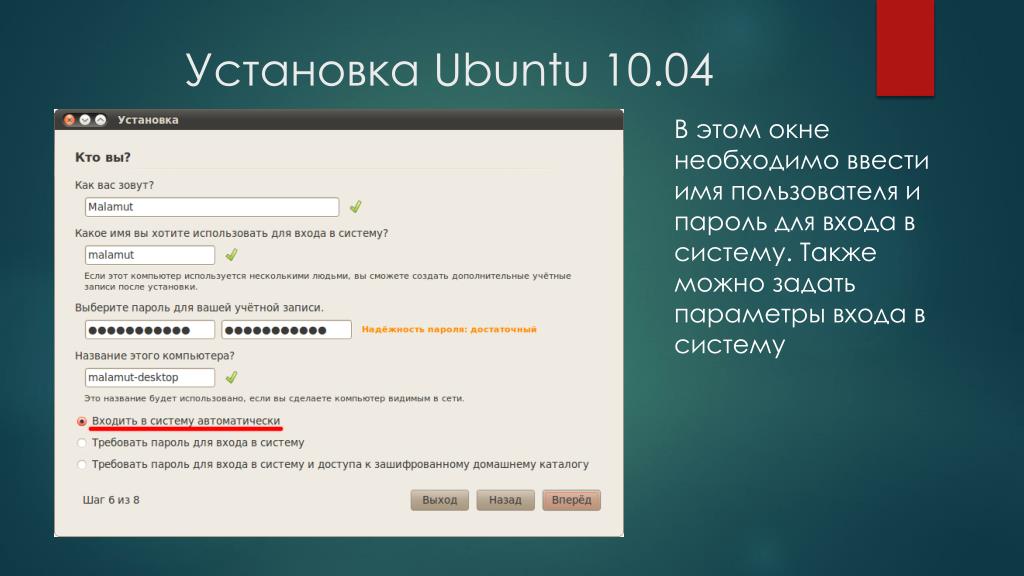Click the first password field
Viewport: 1024px width, 576px height.
click(150, 330)
